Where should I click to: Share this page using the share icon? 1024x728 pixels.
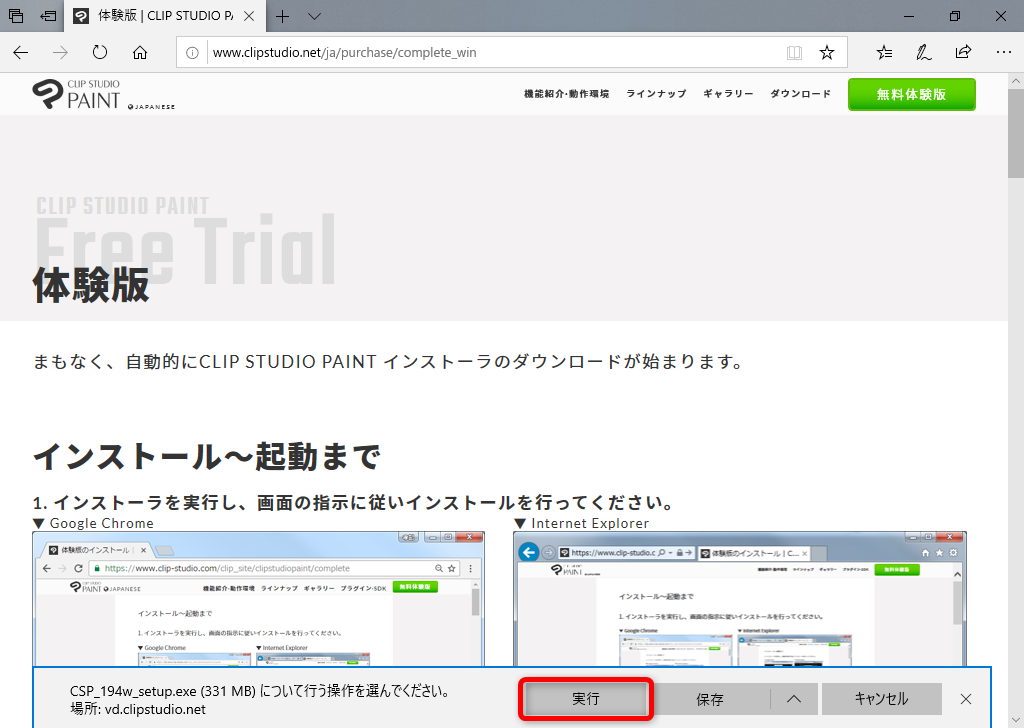point(962,52)
